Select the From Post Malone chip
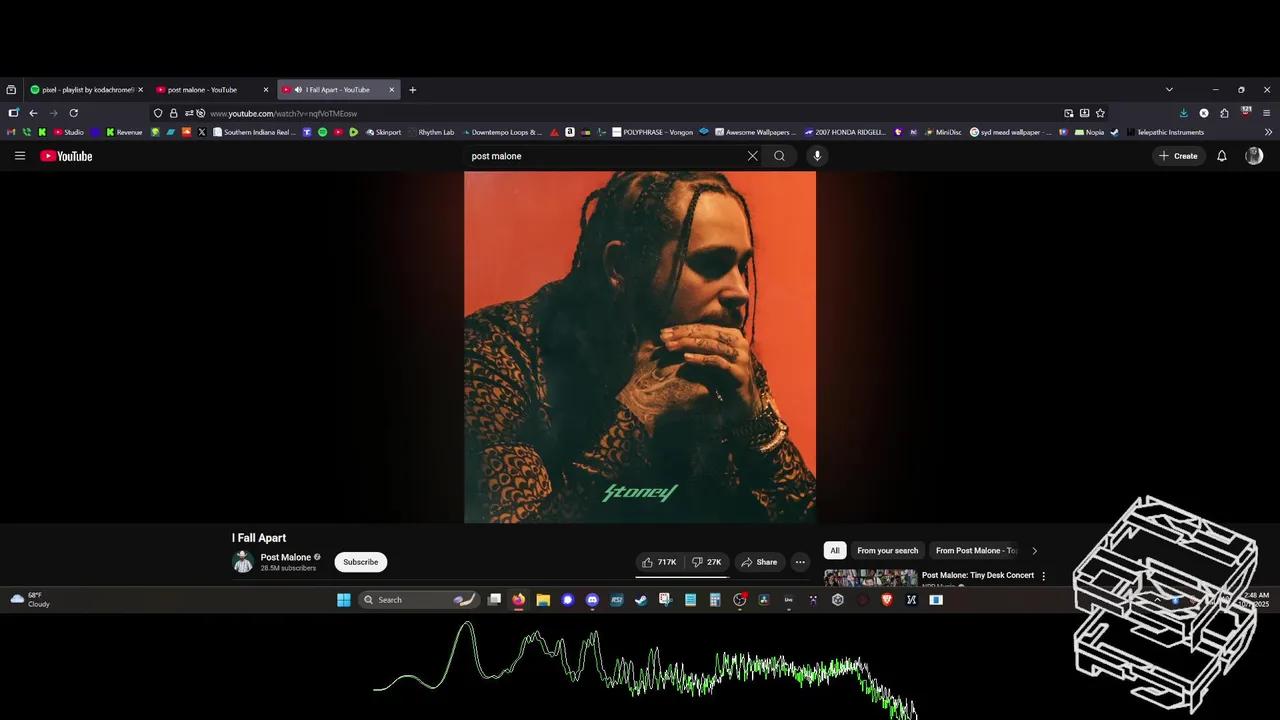This screenshot has height=720, width=1280. [976, 551]
